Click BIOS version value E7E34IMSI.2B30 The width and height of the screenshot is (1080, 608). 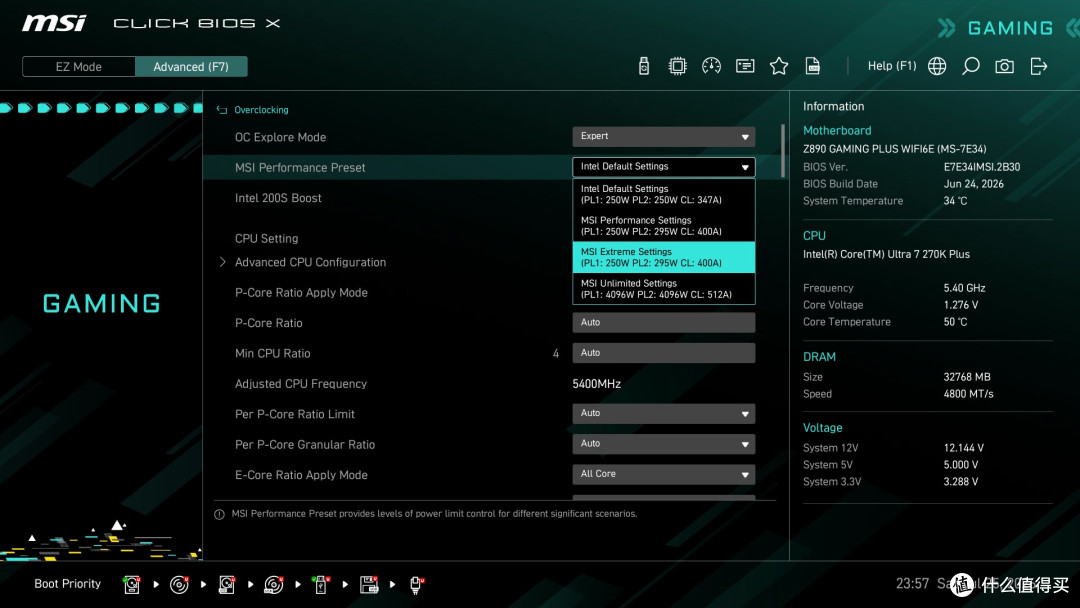[x=982, y=167]
